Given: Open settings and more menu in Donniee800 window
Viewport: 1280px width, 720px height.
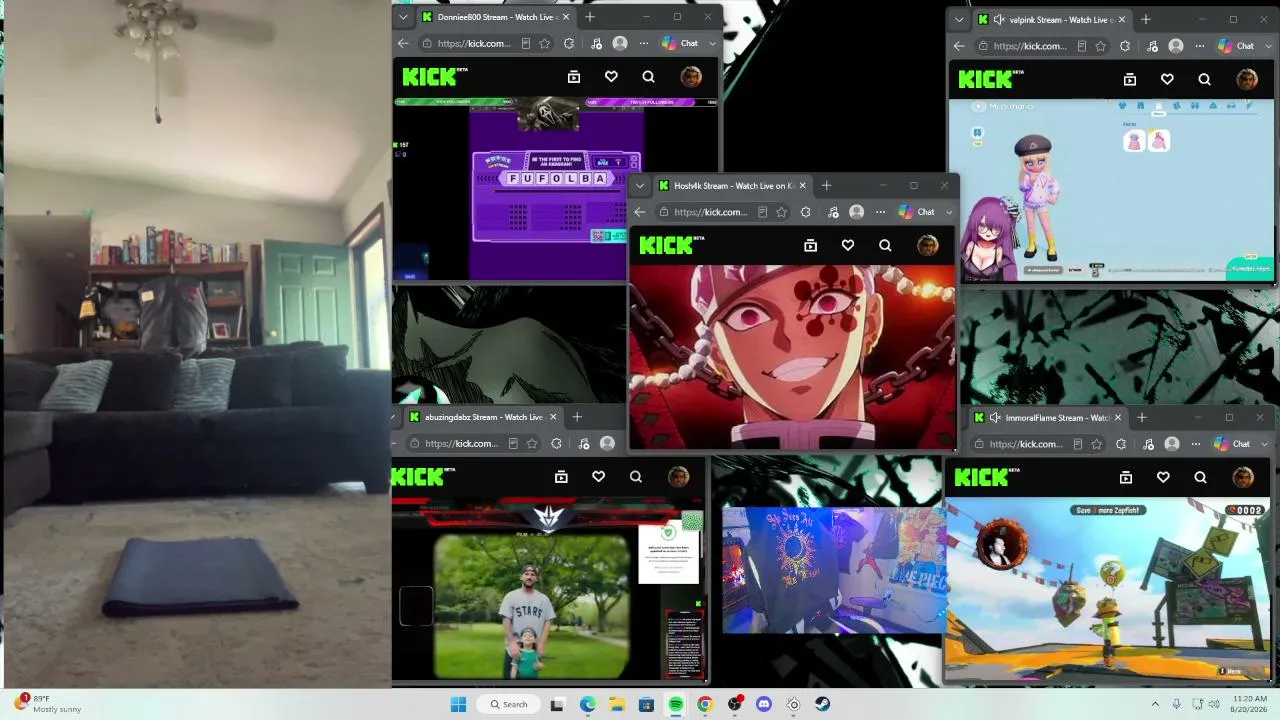Looking at the screenshot, I should click(x=644, y=44).
